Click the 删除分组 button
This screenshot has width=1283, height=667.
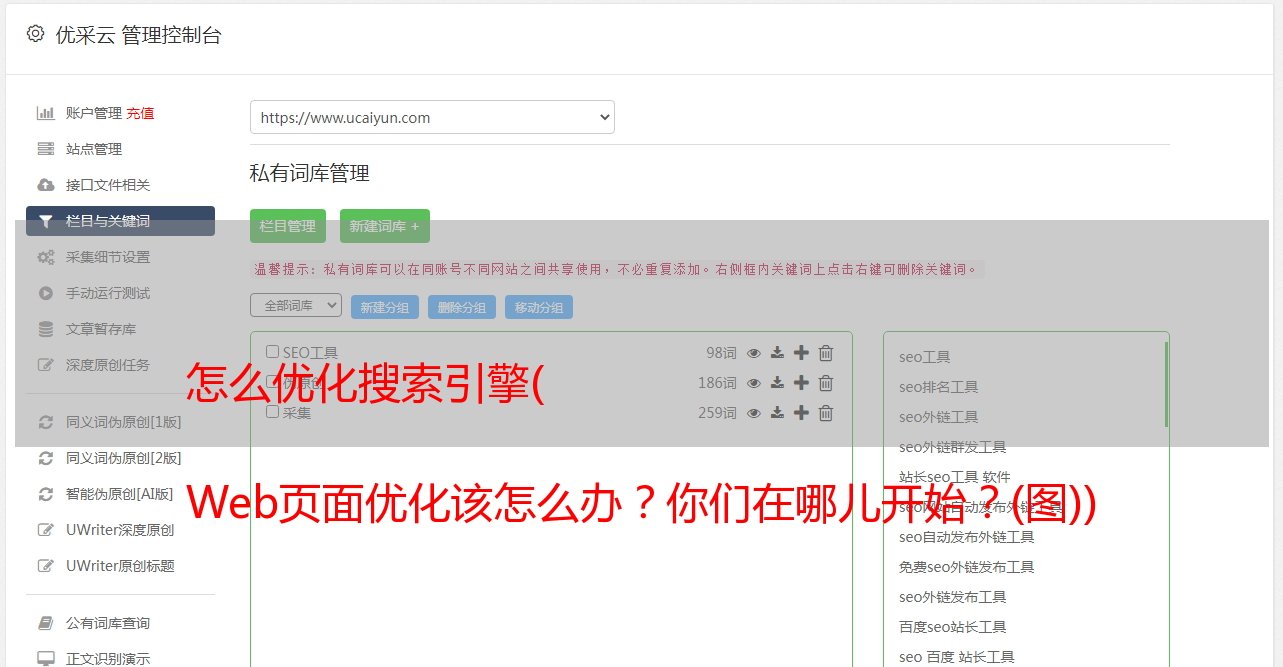point(462,307)
